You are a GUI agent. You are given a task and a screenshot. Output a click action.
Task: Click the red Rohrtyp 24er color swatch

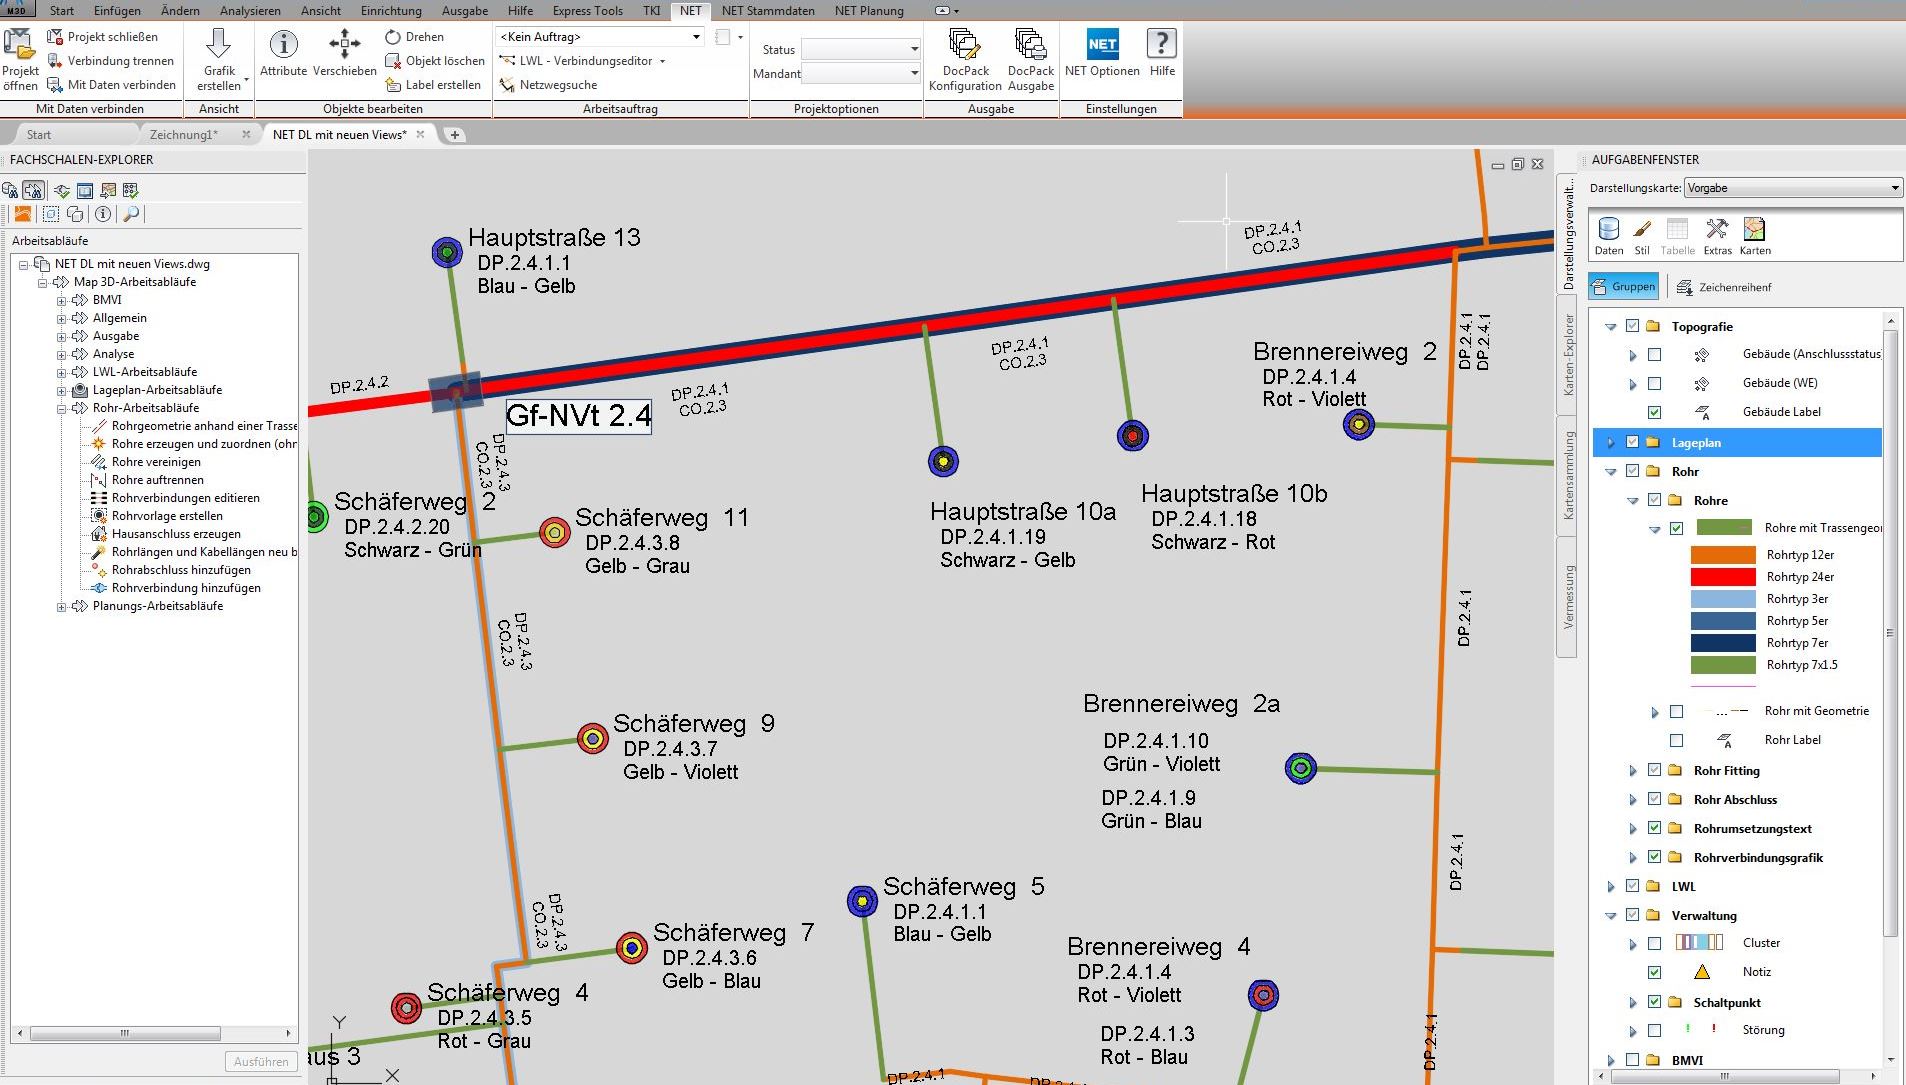point(1722,577)
